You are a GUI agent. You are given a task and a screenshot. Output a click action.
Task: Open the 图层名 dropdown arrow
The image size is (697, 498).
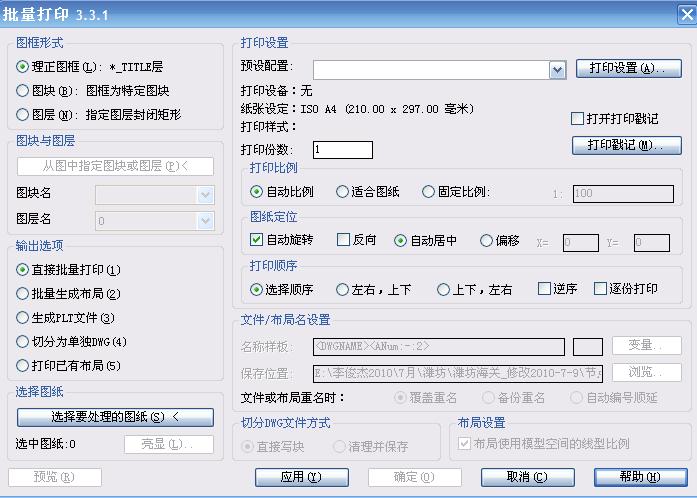point(205,221)
